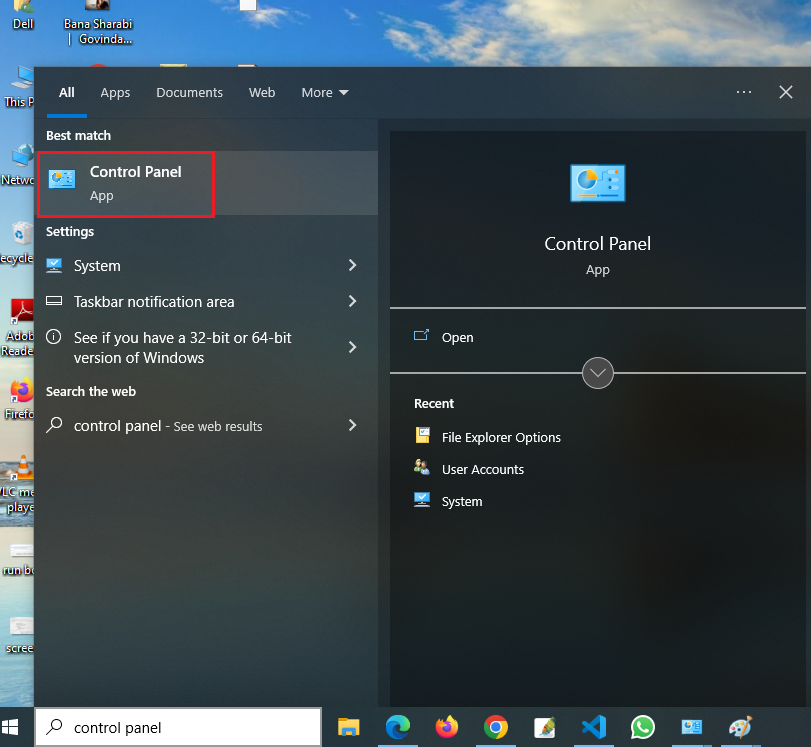Select the Adobe Reader desktop shortcut
Image resolution: width=811 pixels, height=747 pixels.
pos(19,328)
